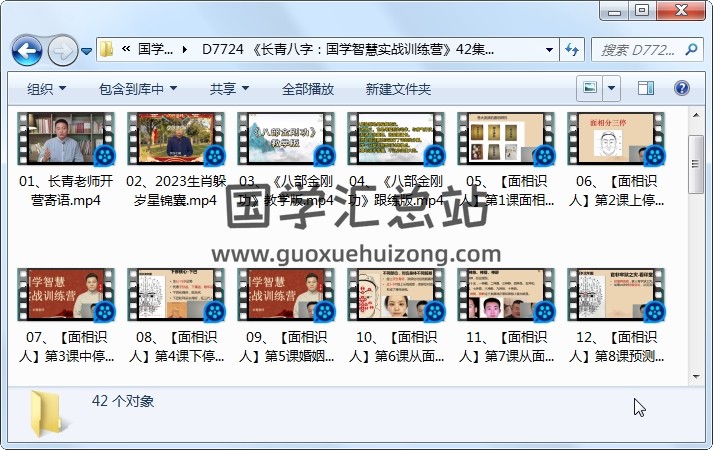Select video 11 面相识人第7课 thumbnail

pyautogui.click(x=506, y=295)
